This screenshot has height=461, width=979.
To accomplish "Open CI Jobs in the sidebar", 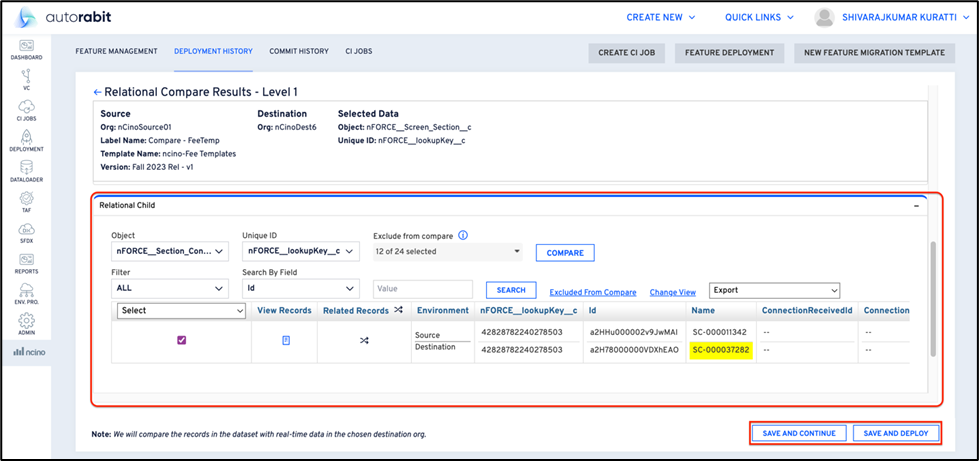I will click(26, 107).
